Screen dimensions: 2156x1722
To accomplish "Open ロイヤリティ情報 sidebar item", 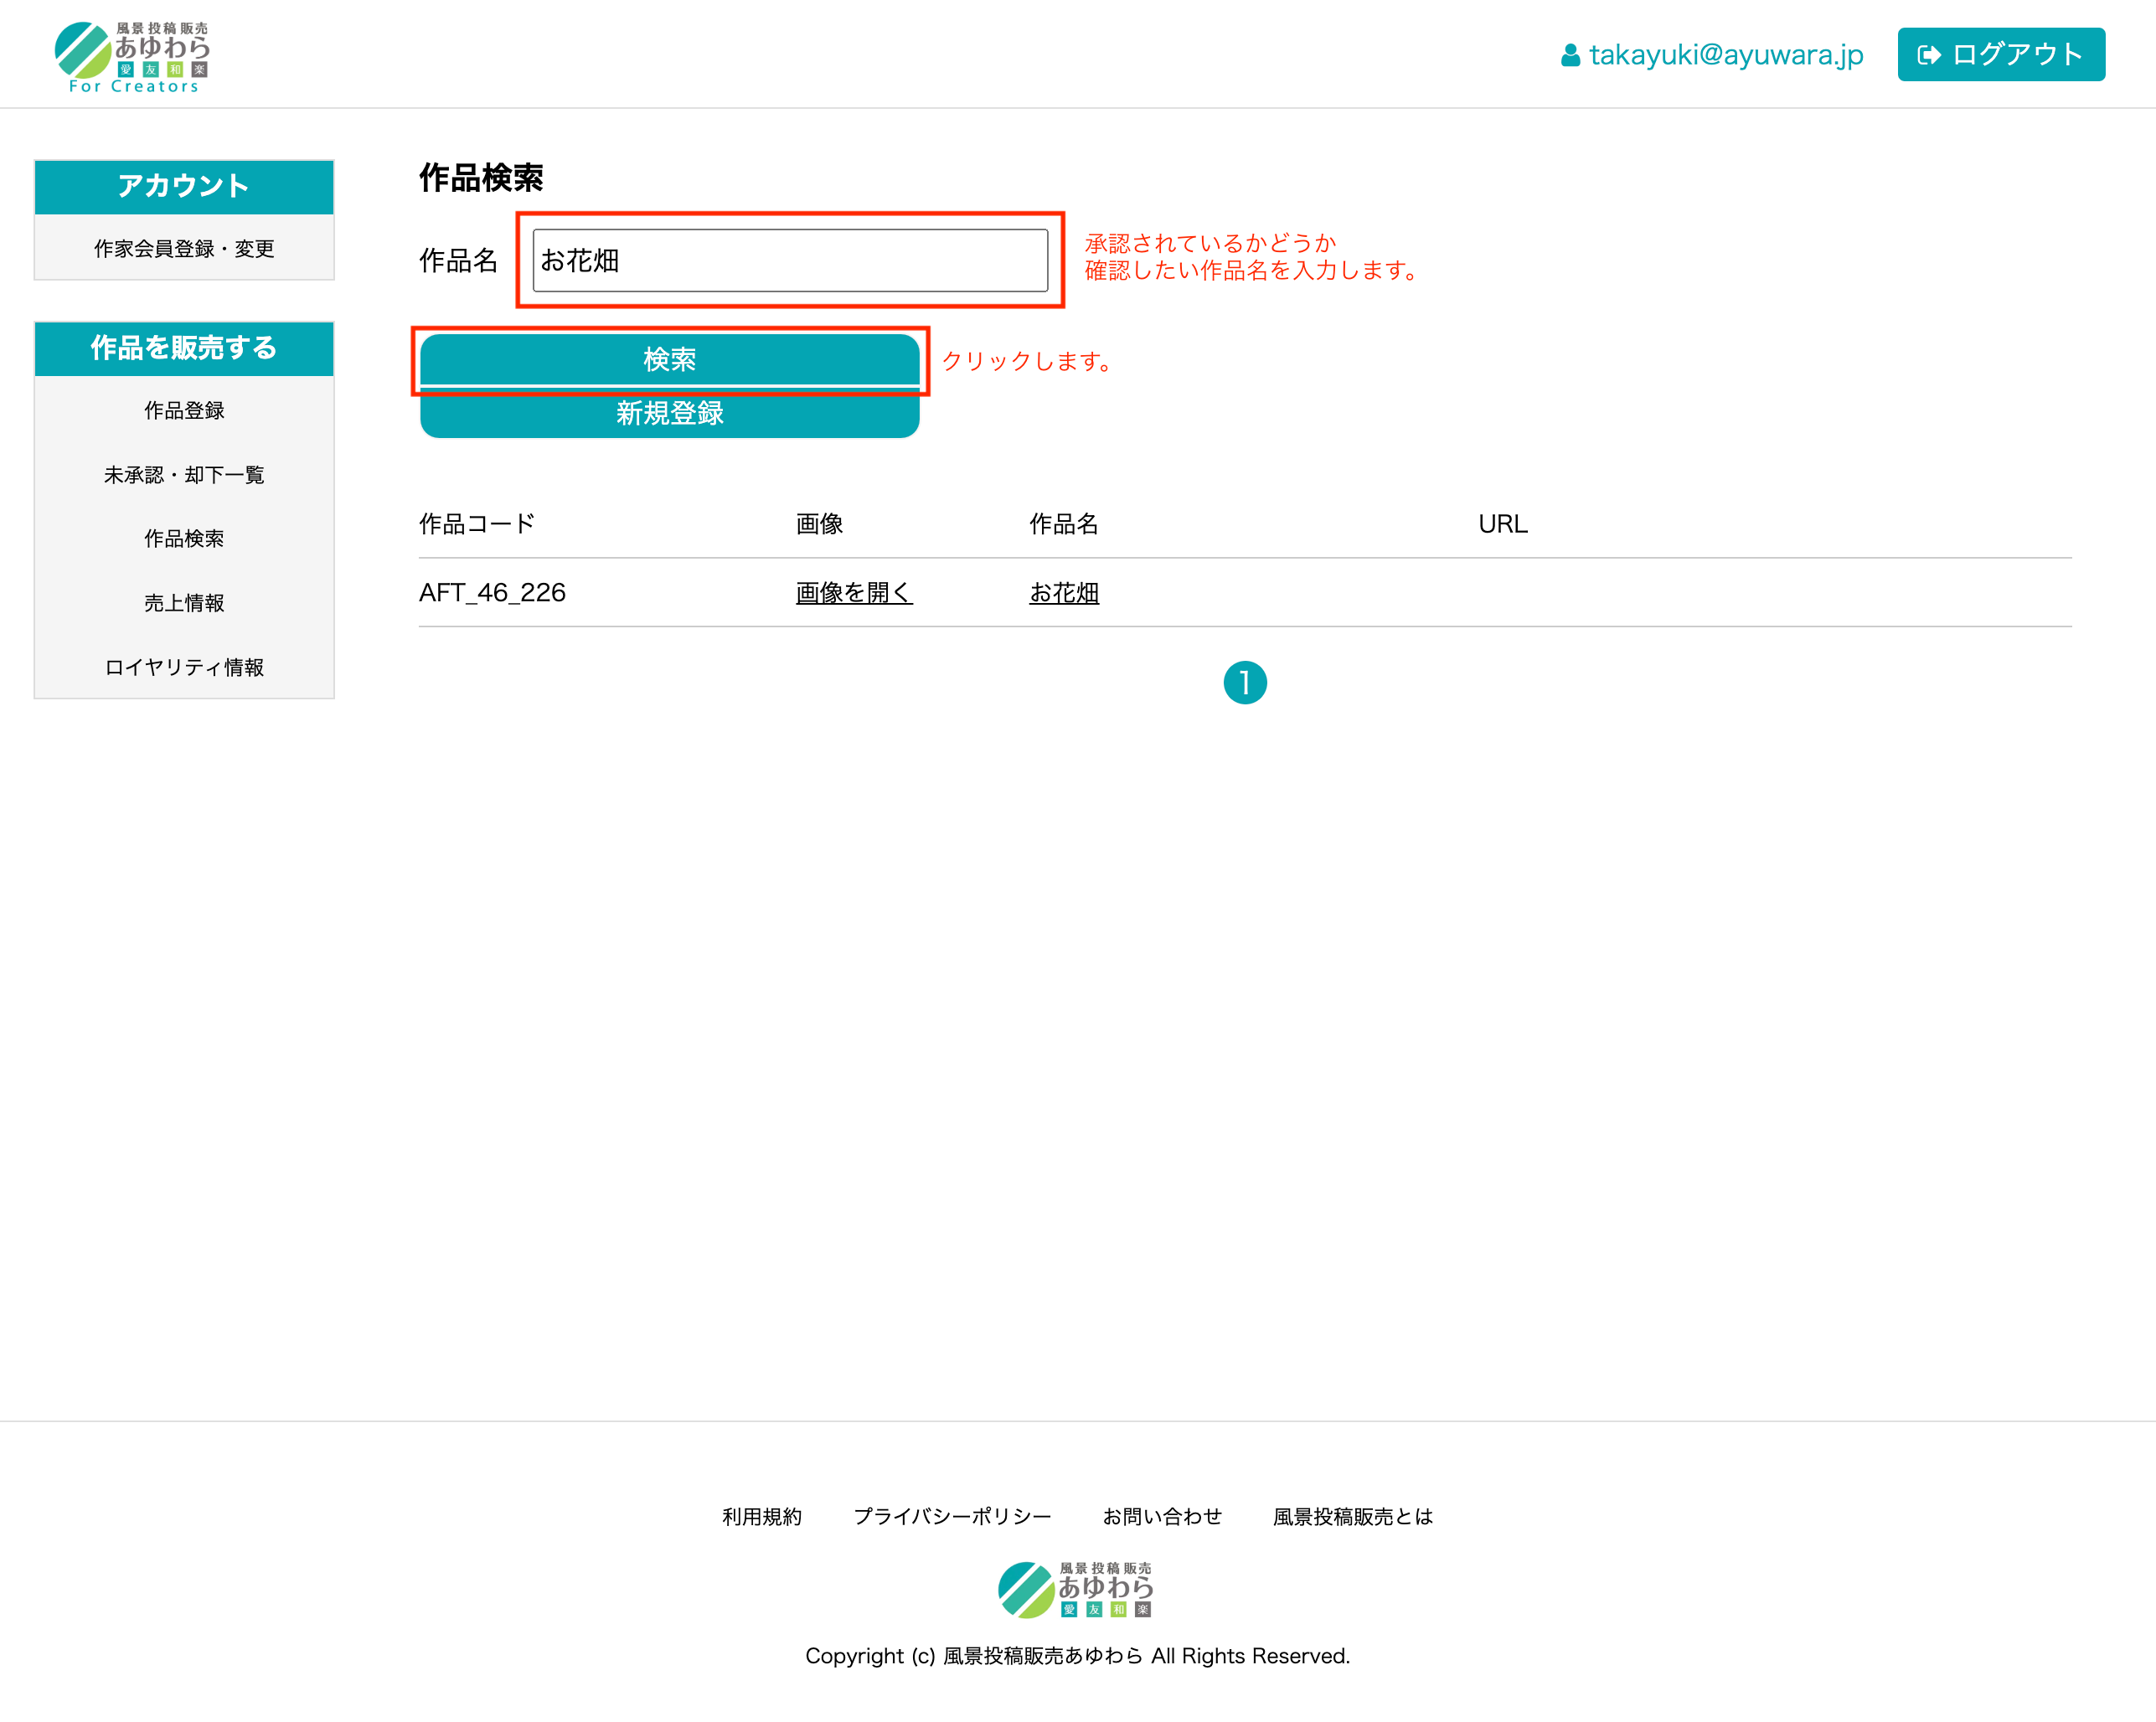I will pos(184,667).
